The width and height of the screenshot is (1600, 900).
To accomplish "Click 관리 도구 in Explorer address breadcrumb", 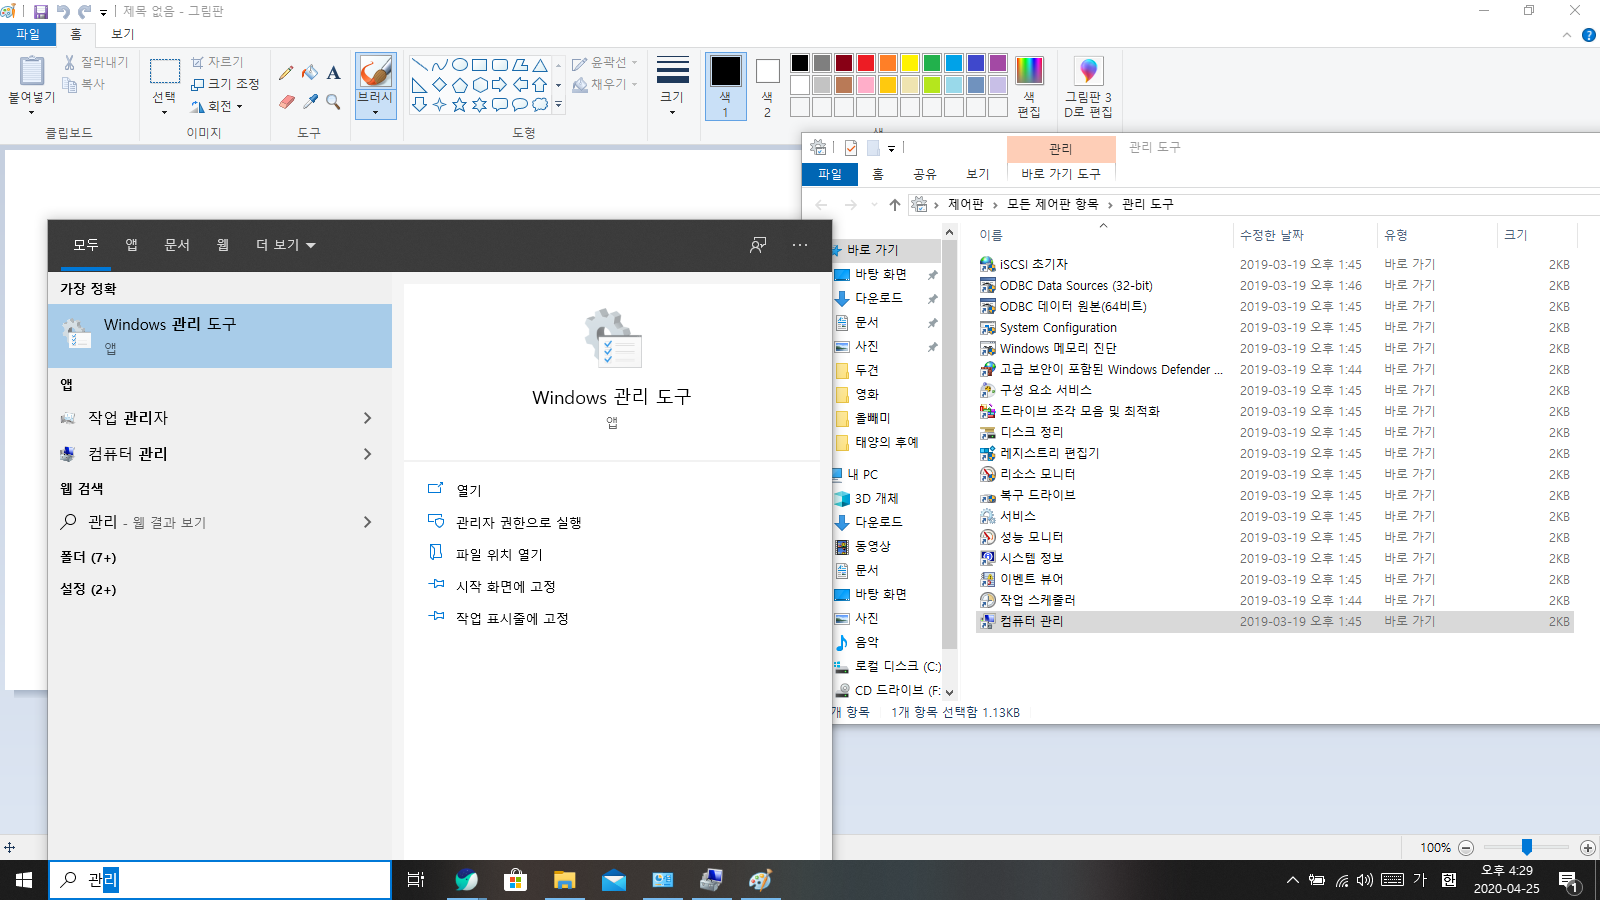I will tap(1148, 204).
